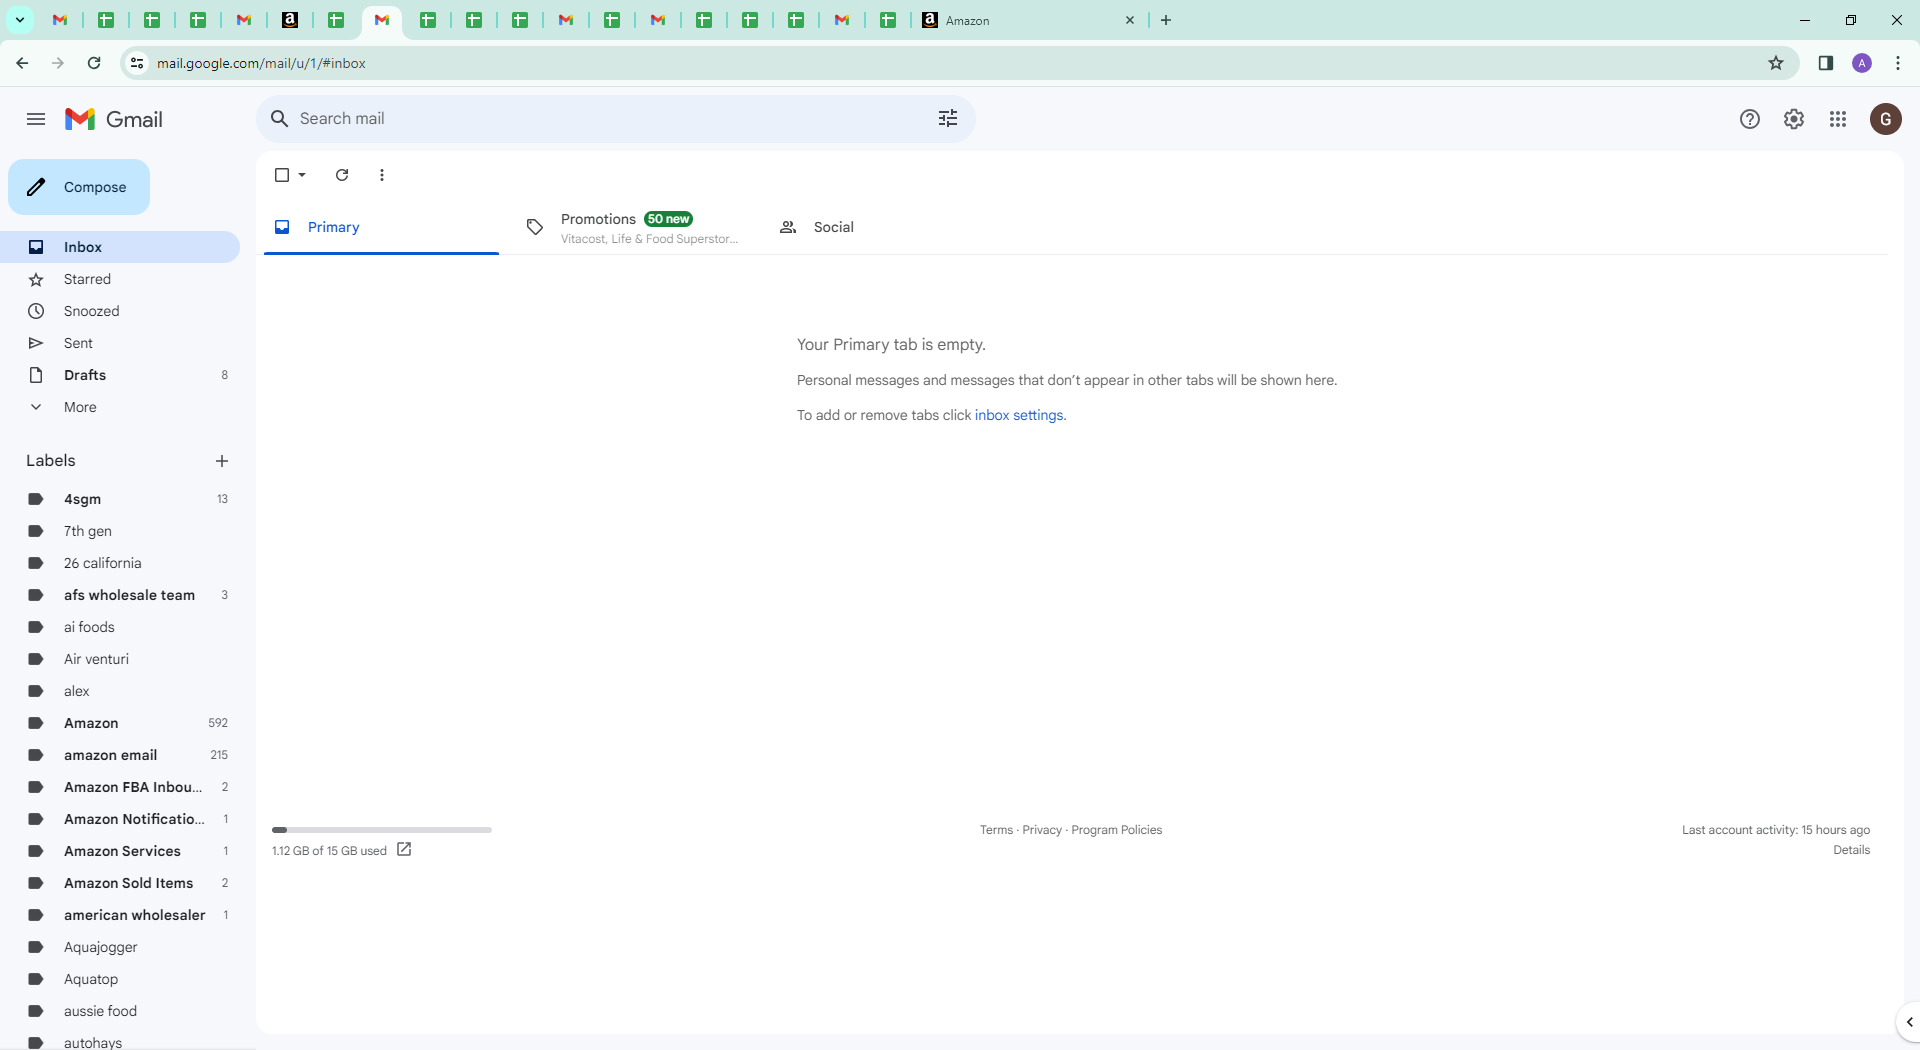This screenshot has width=1920, height=1050.
Task: Open the Drafts folder
Action: pos(120,375)
